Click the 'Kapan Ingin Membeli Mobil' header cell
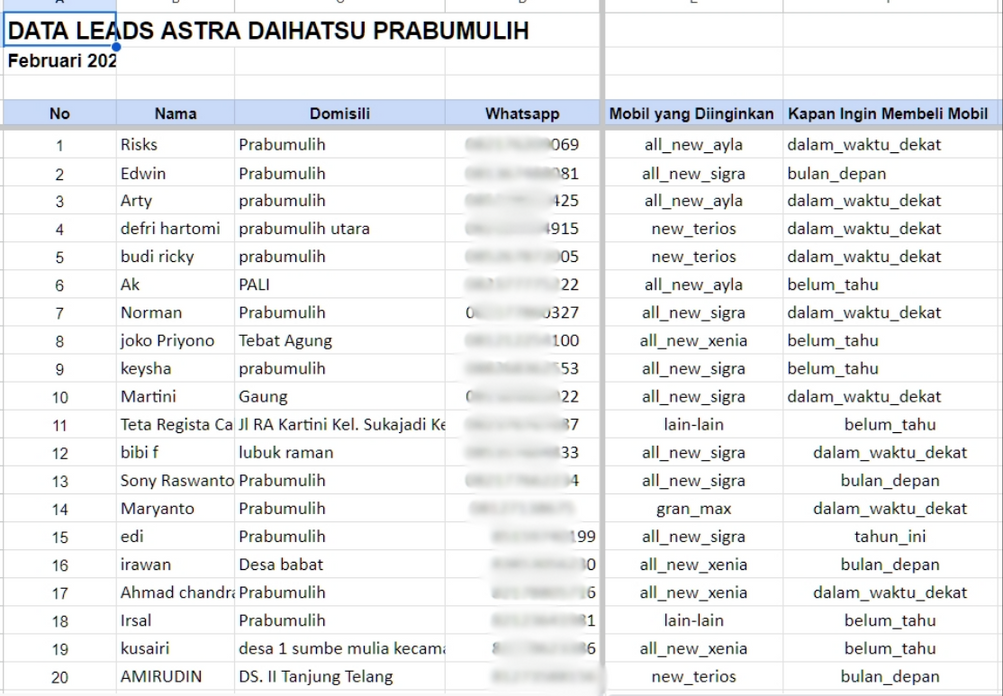The width and height of the screenshot is (1003, 696). click(892, 113)
